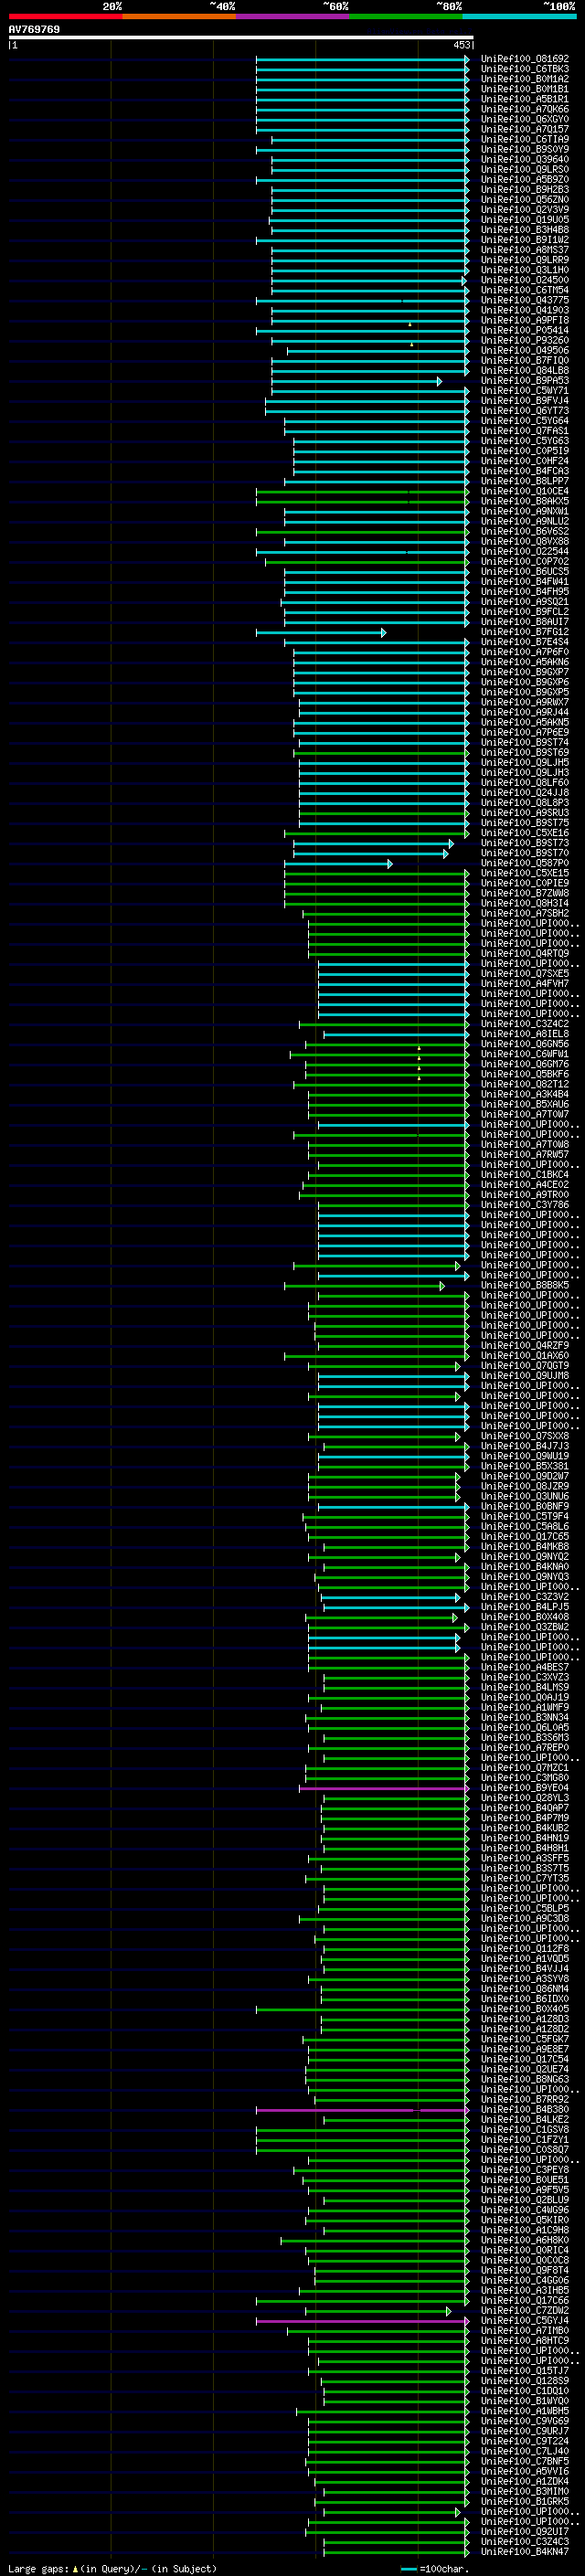585x2576 pixels.
Task: Click the green ~80% identity color bar
Action: (x=406, y=16)
